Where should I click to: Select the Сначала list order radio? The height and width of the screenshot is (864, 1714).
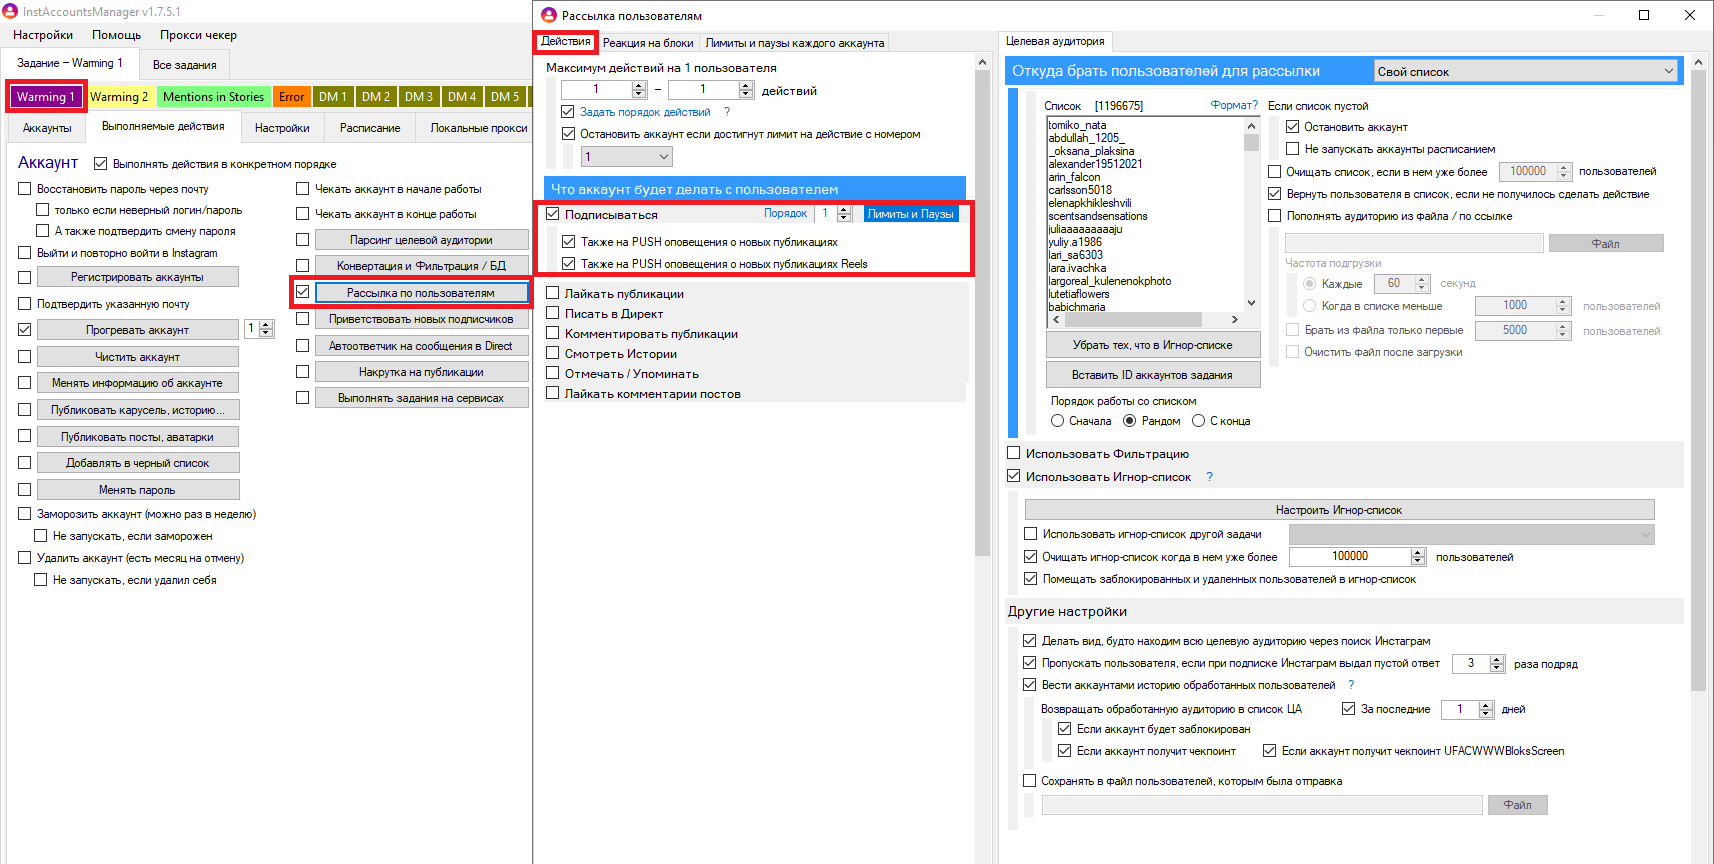1057,421
